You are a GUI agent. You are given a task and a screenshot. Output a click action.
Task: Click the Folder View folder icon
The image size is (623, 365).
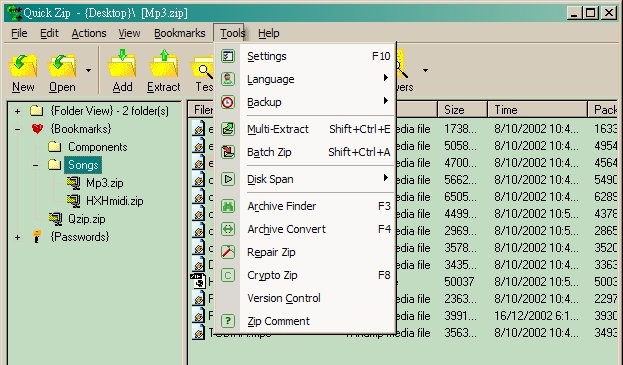(37, 110)
